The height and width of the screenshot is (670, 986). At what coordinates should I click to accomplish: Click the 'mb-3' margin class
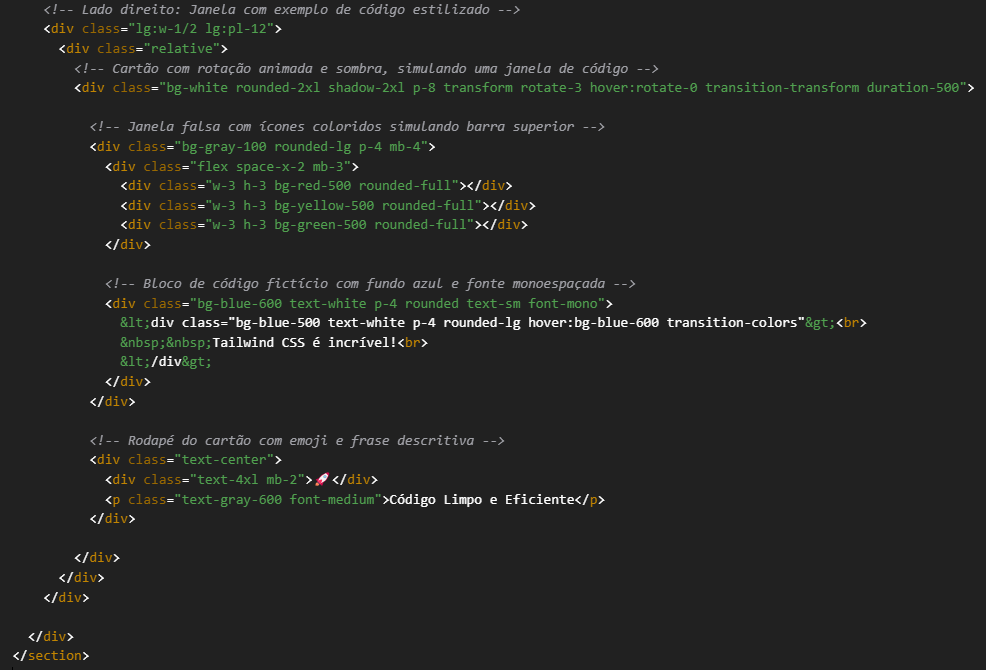click(328, 167)
